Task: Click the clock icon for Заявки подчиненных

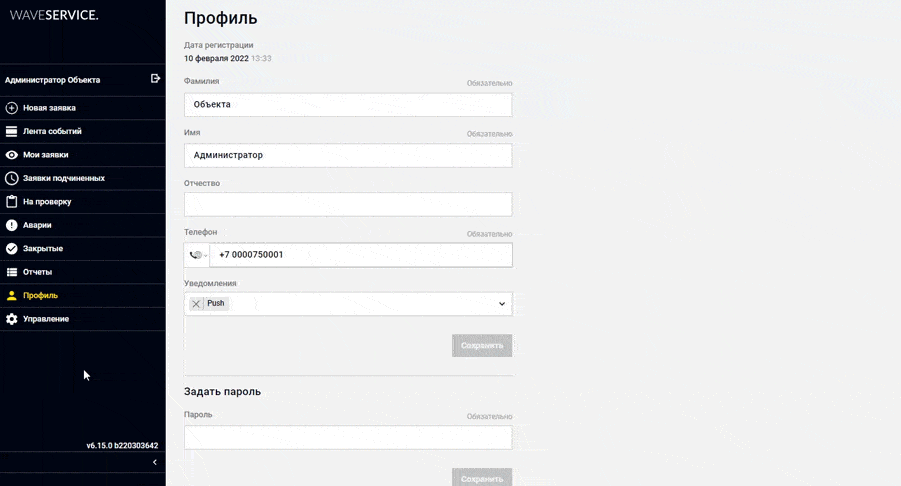Action: coord(12,178)
